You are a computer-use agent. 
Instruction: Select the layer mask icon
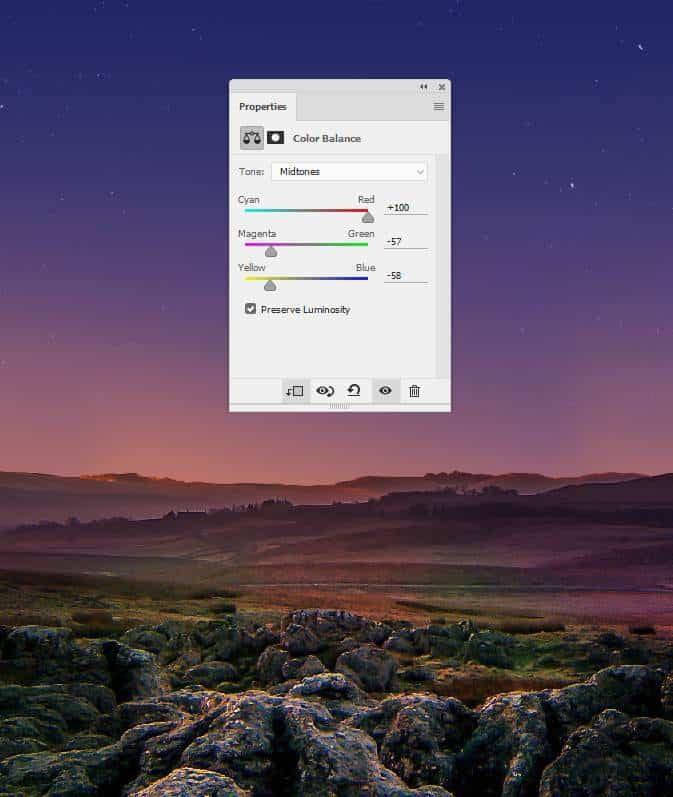(x=276, y=138)
